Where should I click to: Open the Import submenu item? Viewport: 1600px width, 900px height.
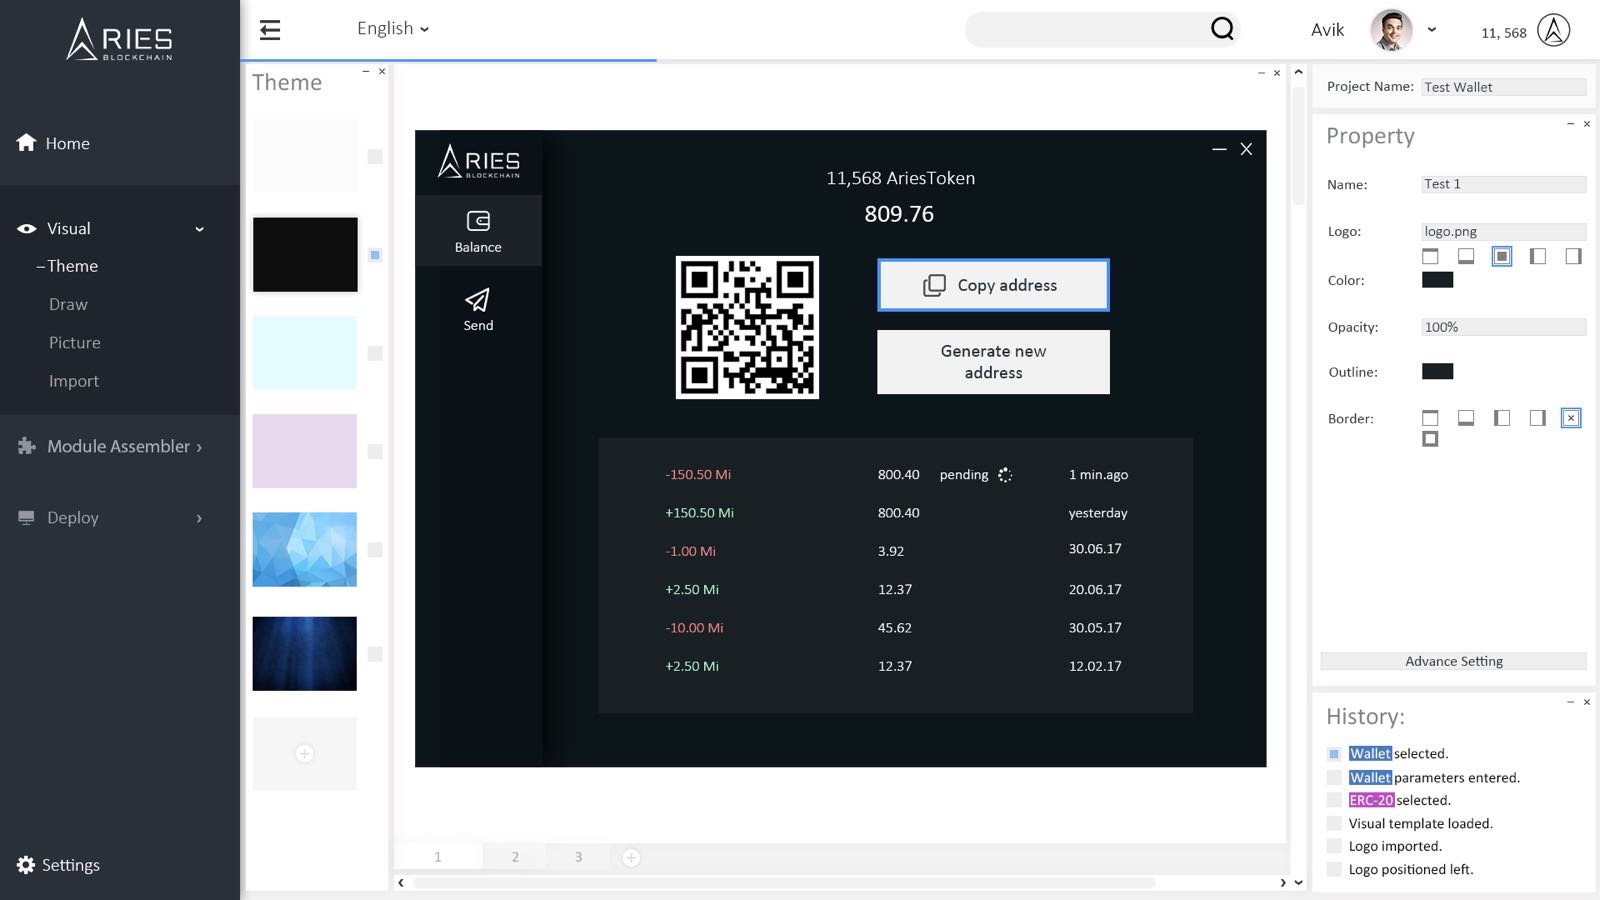74,381
